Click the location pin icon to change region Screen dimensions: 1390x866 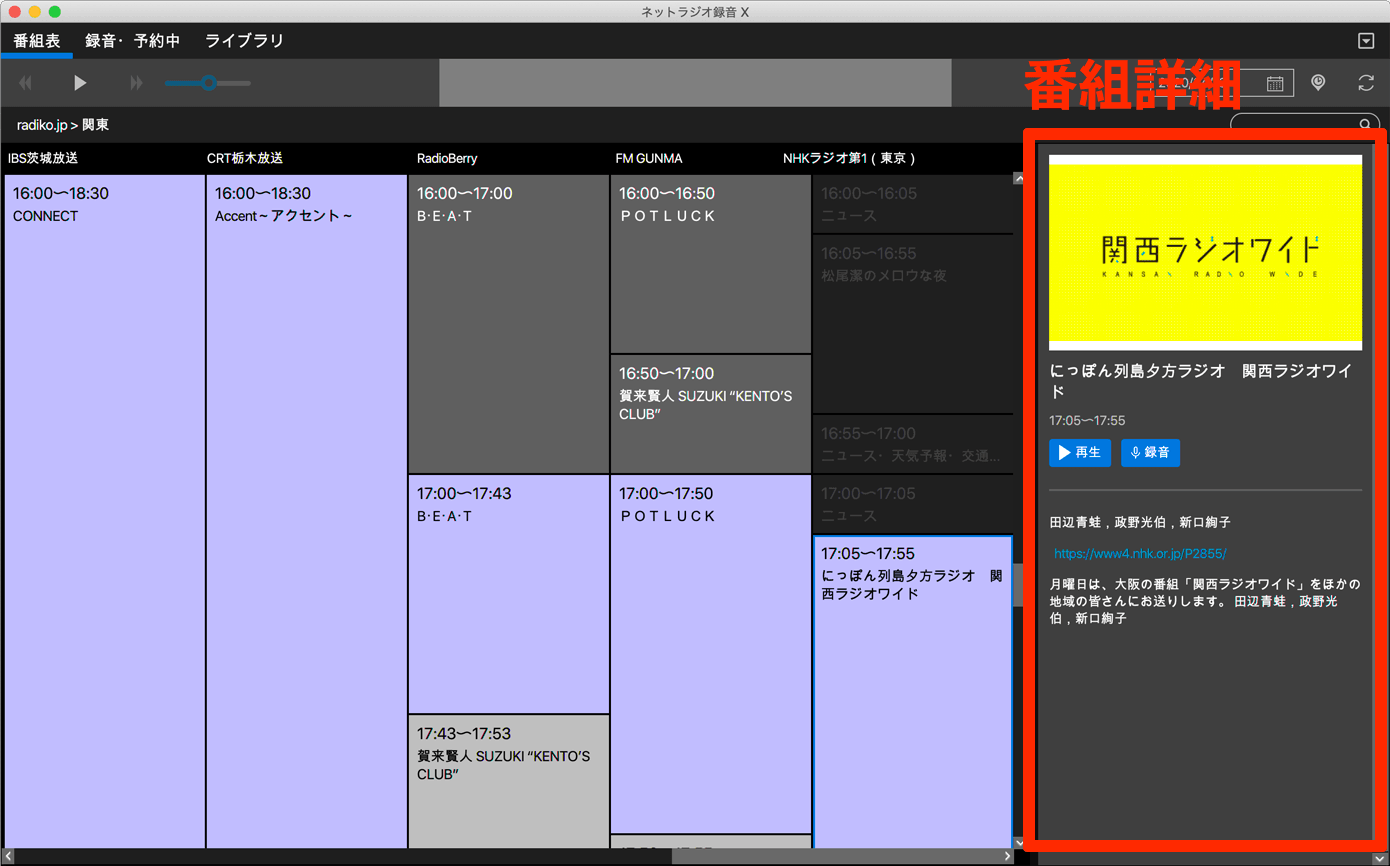[x=1317, y=83]
